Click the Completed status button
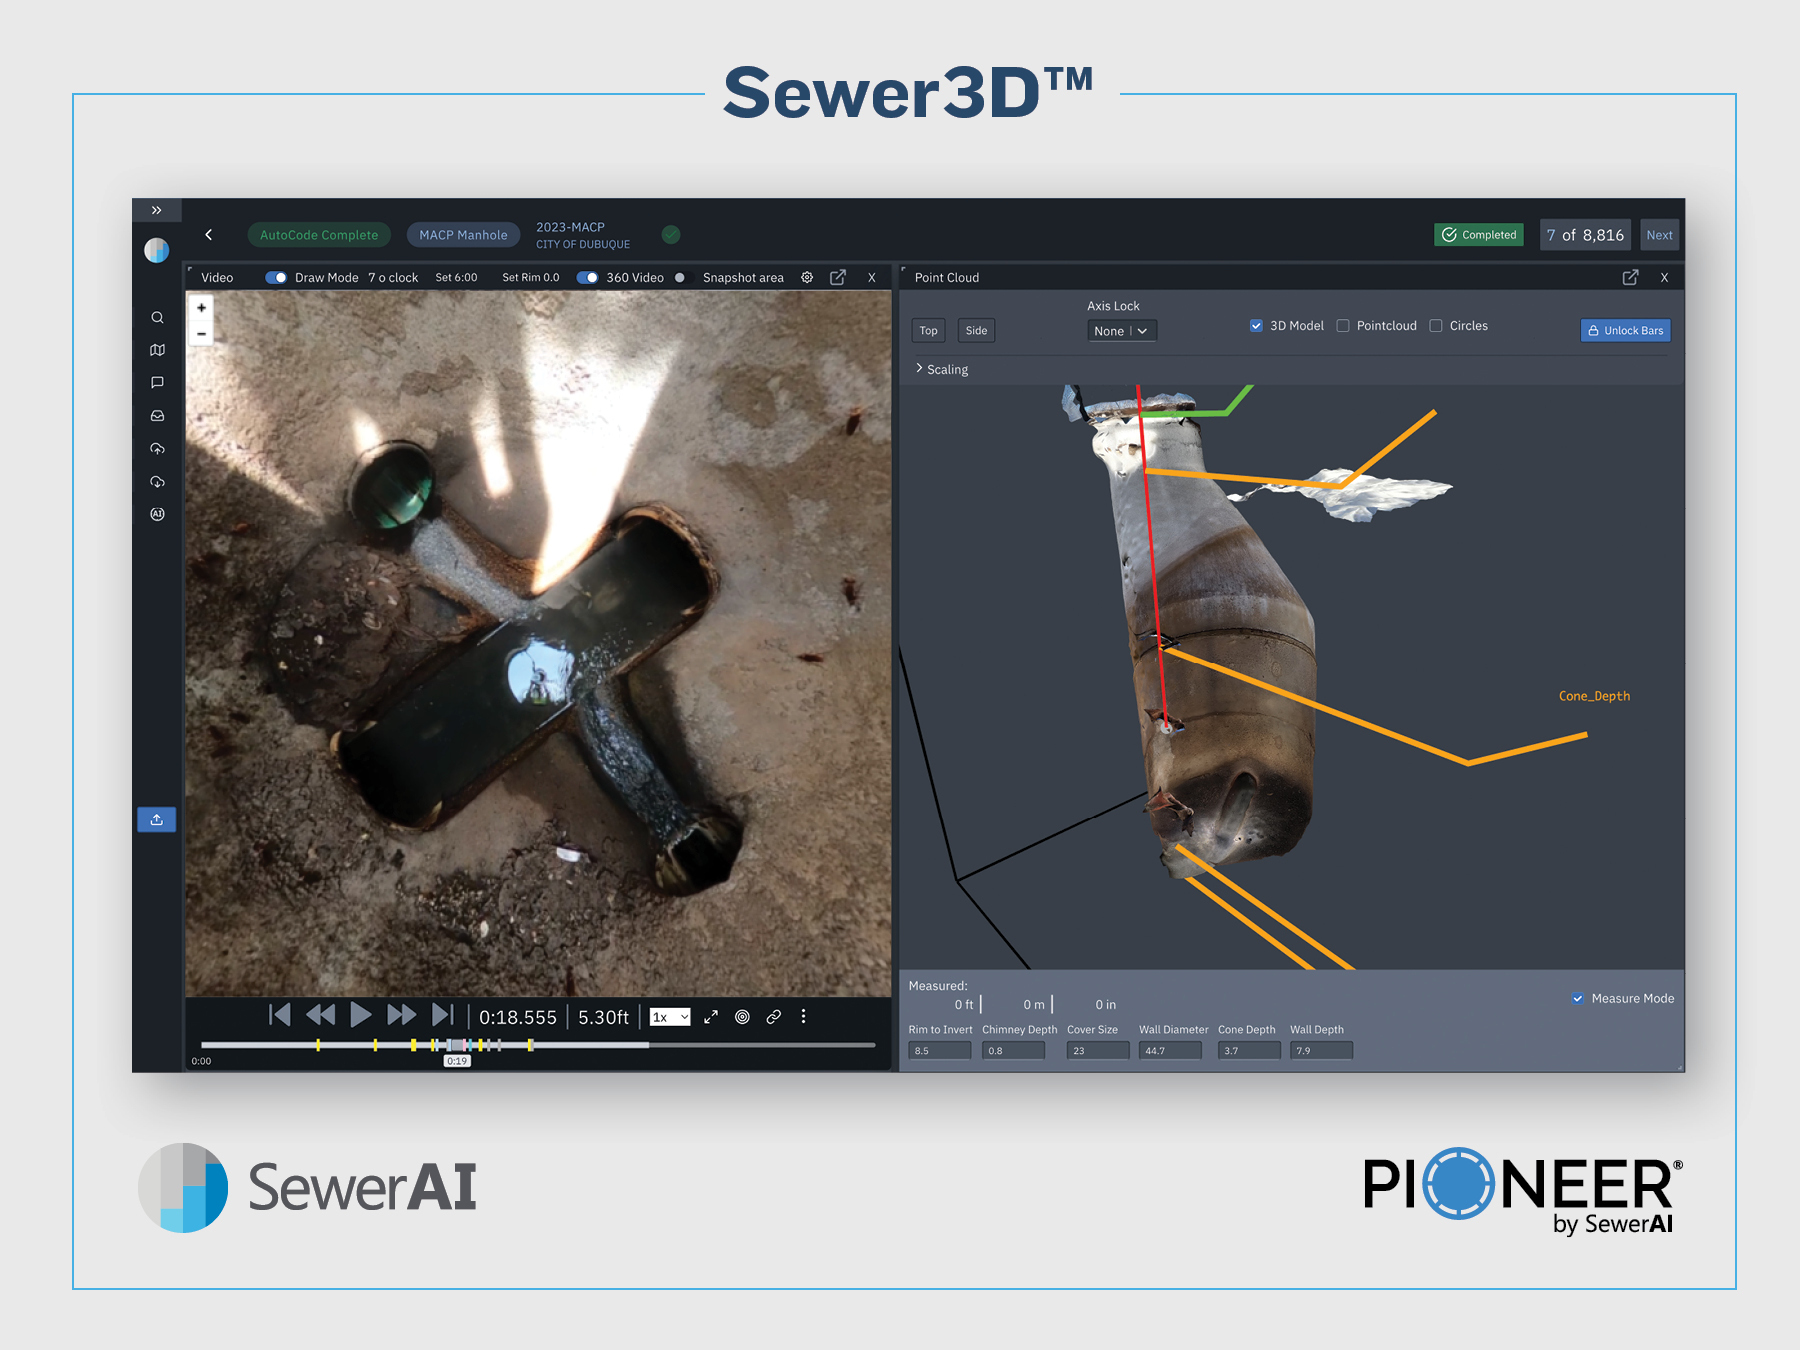1800x1350 pixels. click(x=1479, y=235)
